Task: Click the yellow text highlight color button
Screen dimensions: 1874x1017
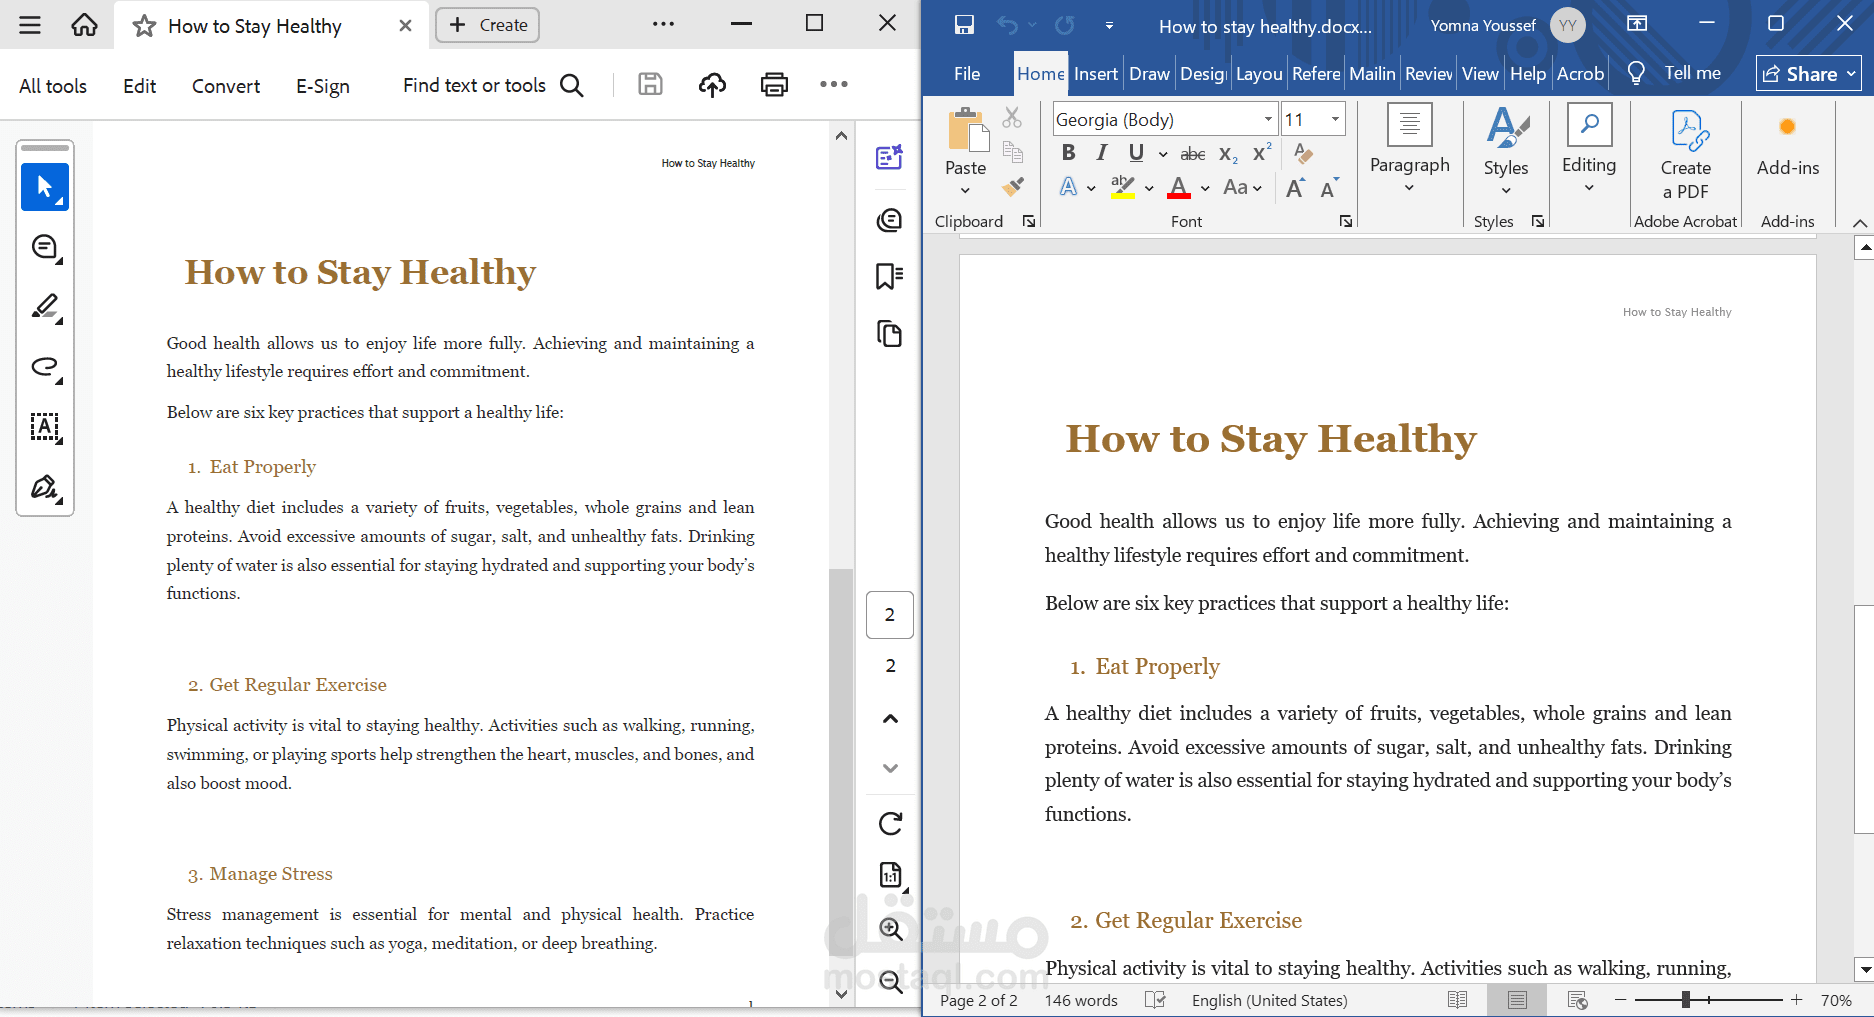Action: click(1123, 187)
